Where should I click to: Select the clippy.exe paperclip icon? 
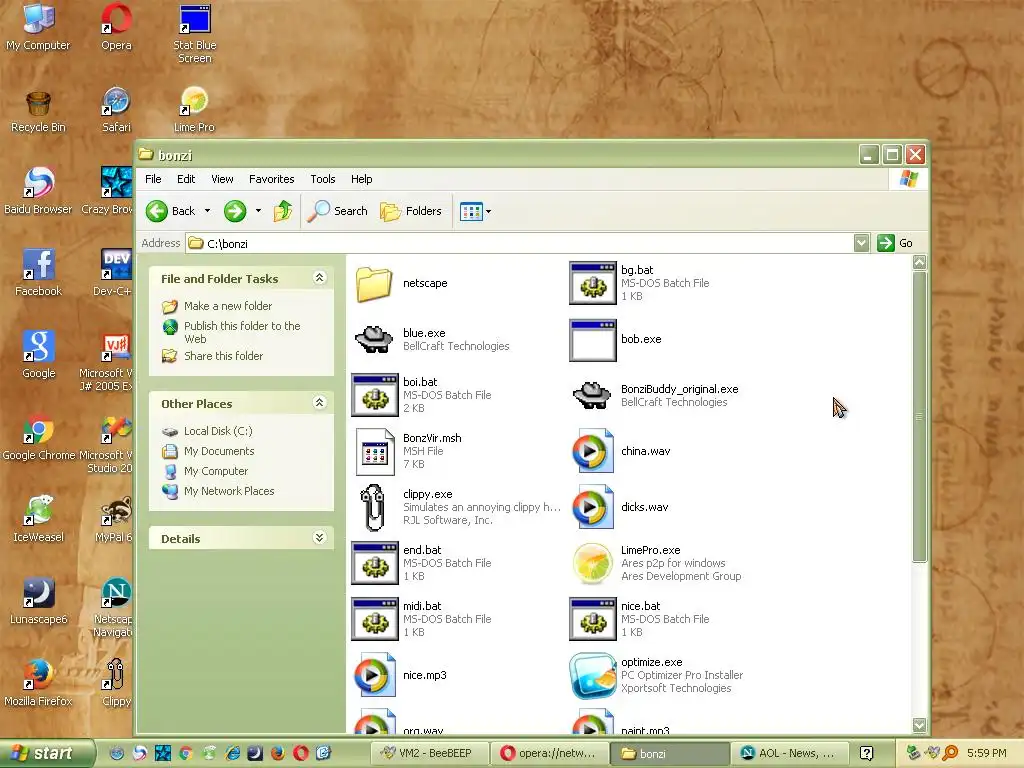click(x=374, y=507)
